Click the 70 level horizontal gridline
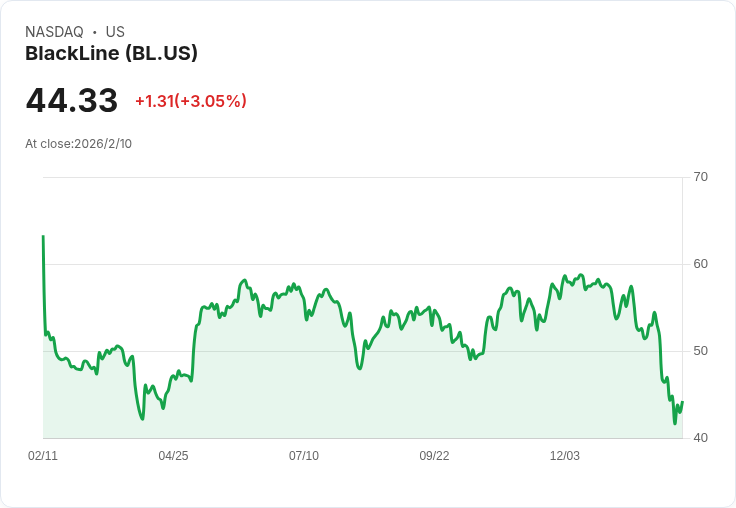 [x=360, y=178]
